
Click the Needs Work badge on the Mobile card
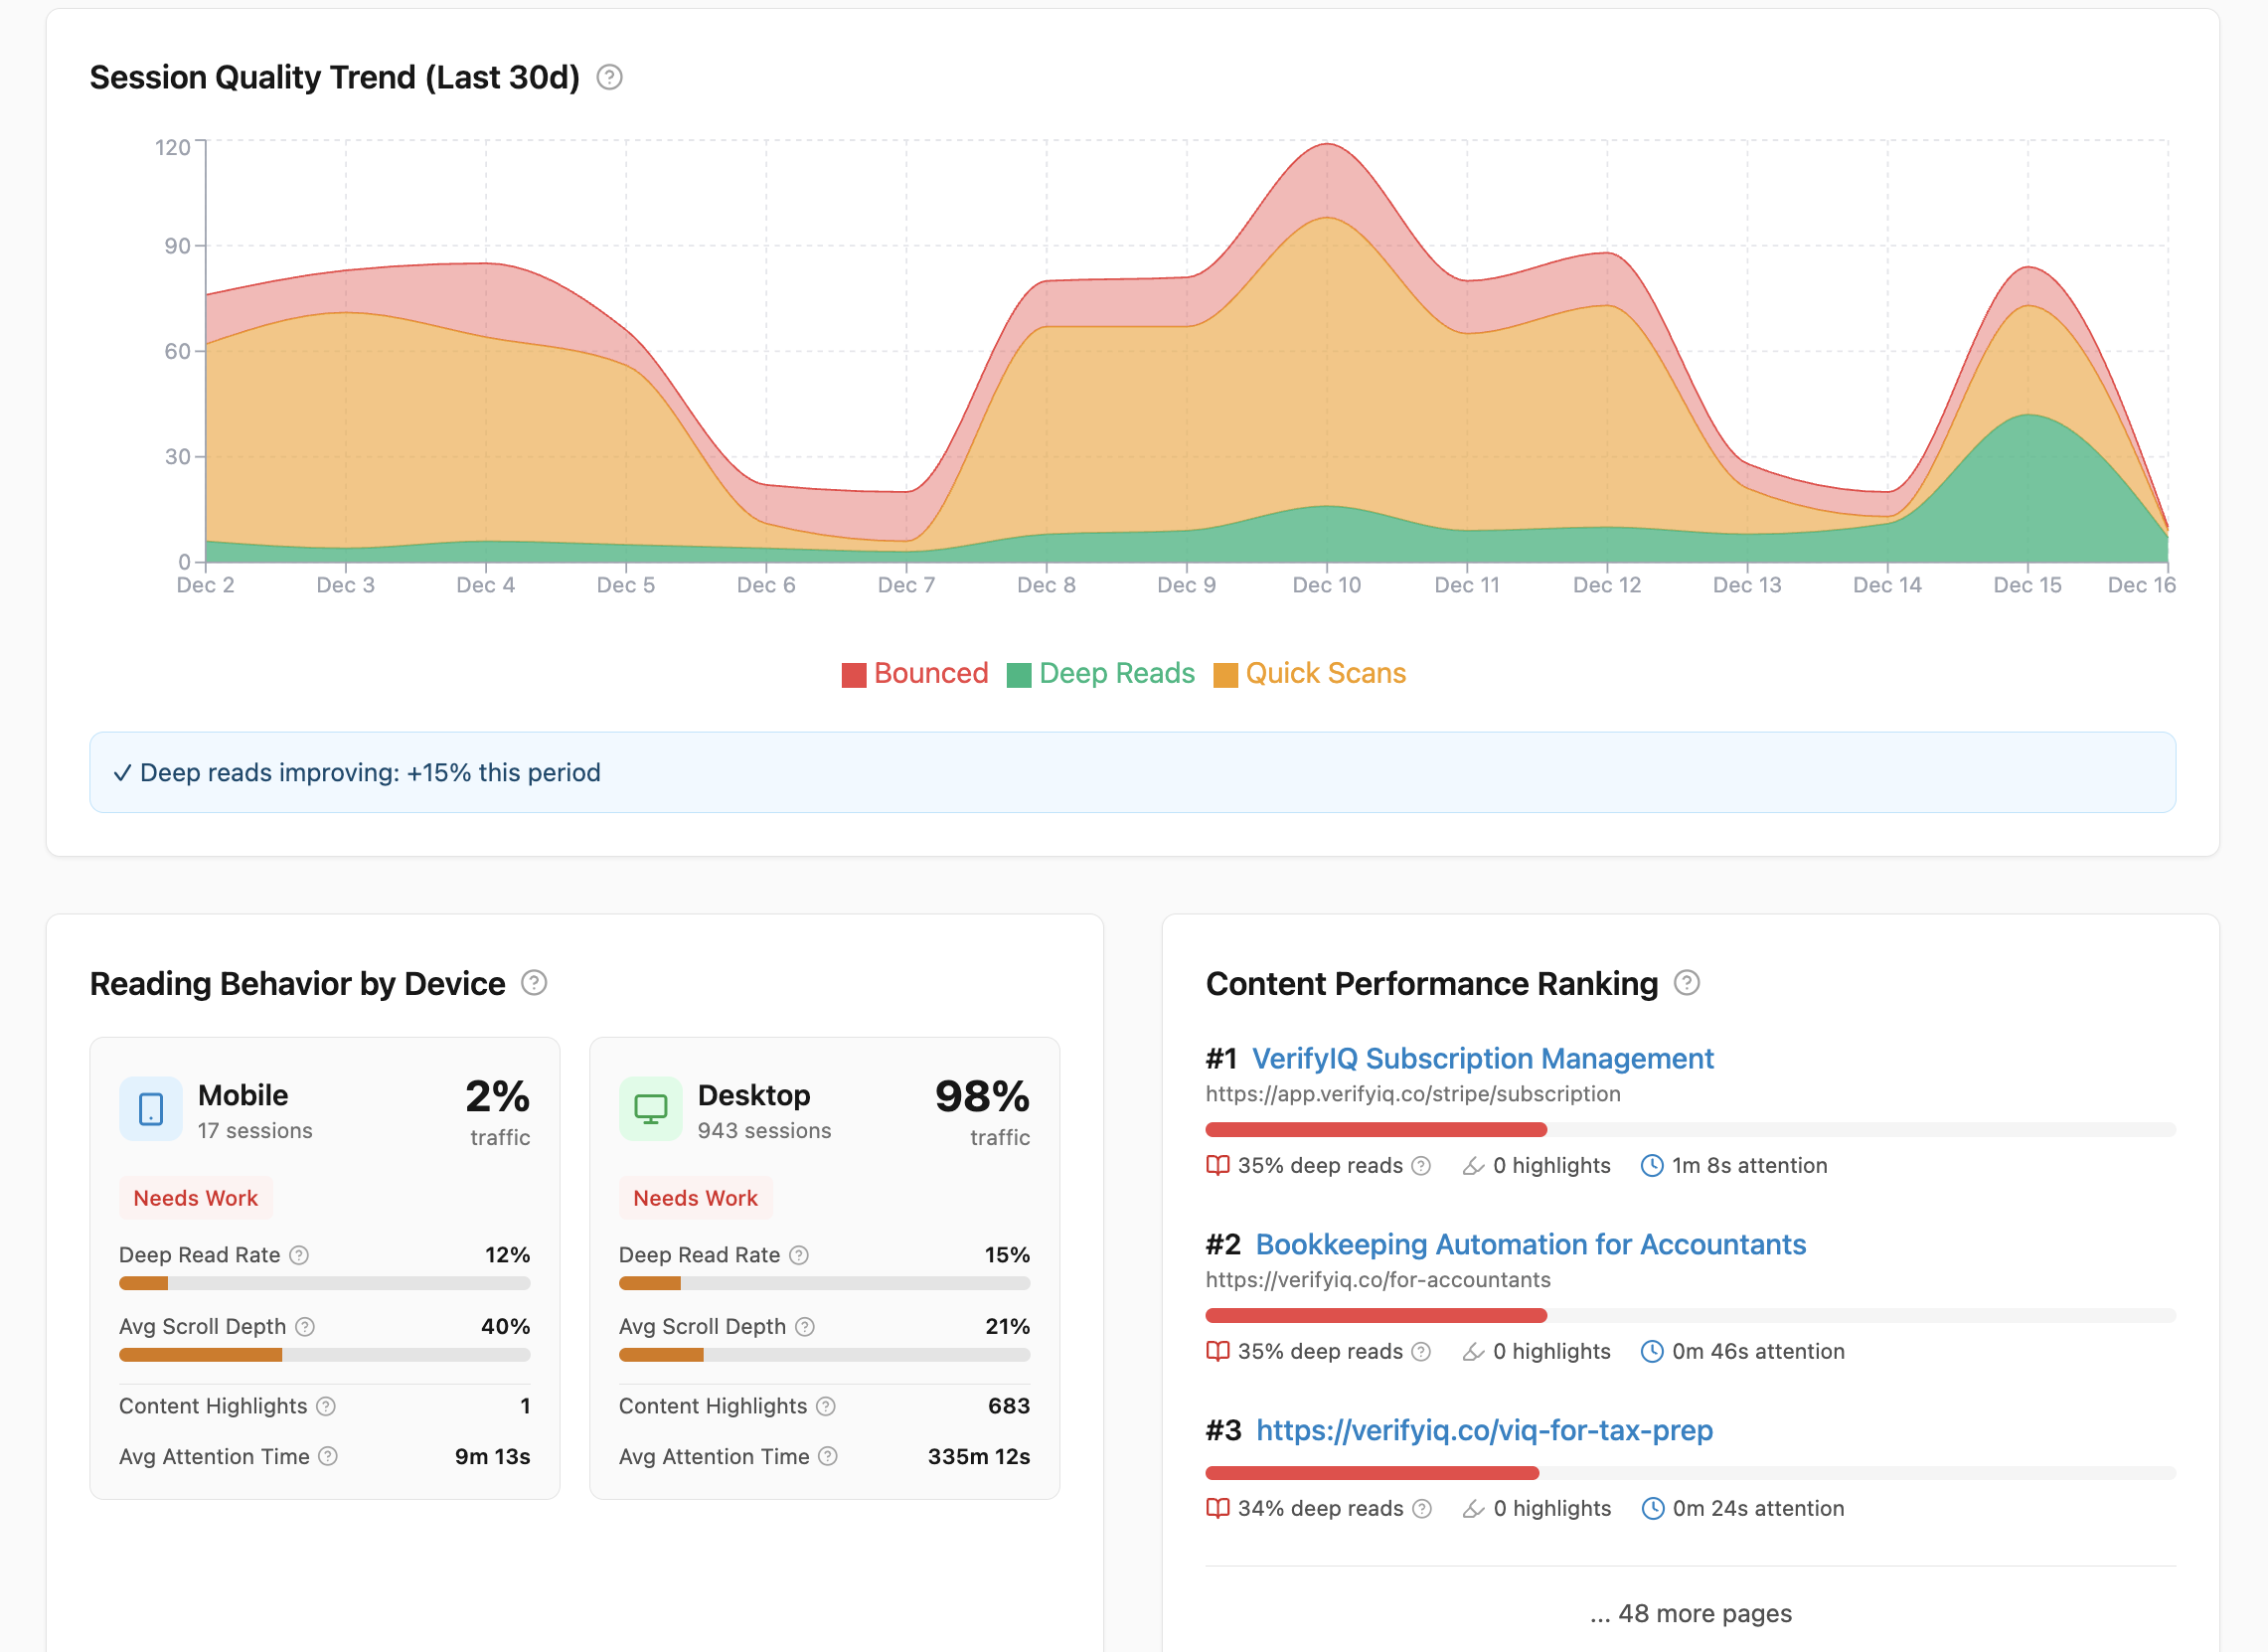click(x=196, y=1197)
